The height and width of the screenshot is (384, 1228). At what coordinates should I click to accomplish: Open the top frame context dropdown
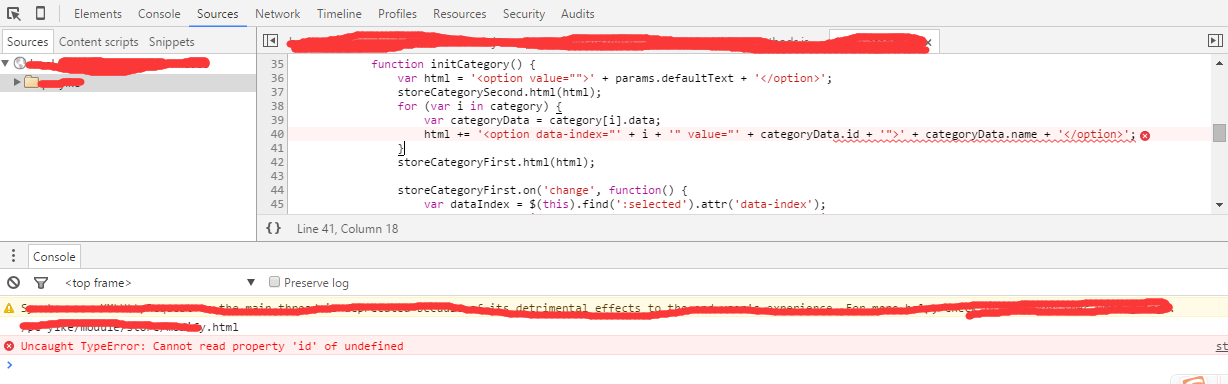pyautogui.click(x=160, y=283)
